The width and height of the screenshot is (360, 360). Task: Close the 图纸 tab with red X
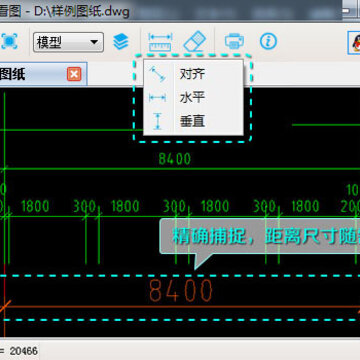pyautogui.click(x=74, y=74)
